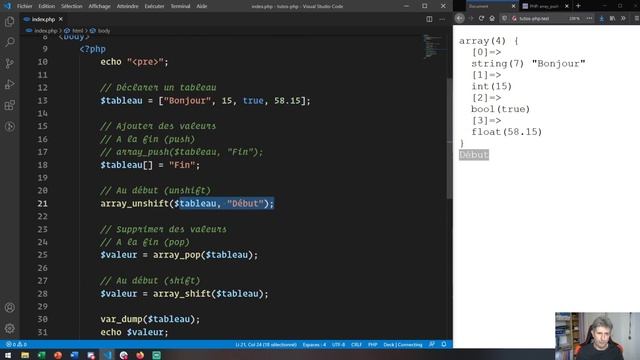
Task: Open the VS Code taskbar icon
Action: coord(107,355)
